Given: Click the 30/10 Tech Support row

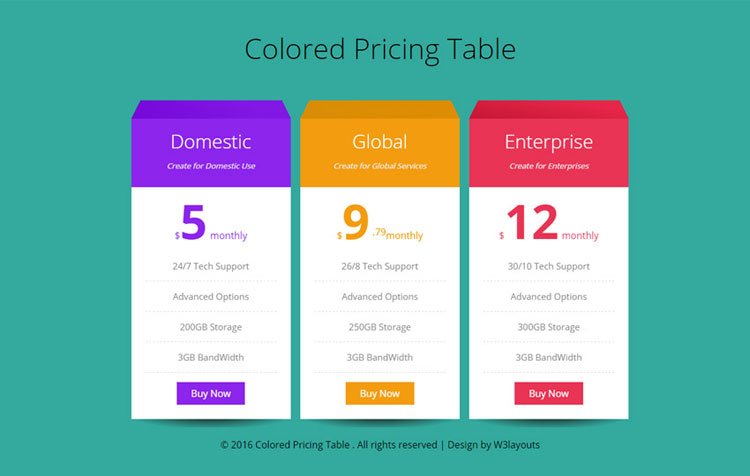Looking at the screenshot, I should point(549,266).
